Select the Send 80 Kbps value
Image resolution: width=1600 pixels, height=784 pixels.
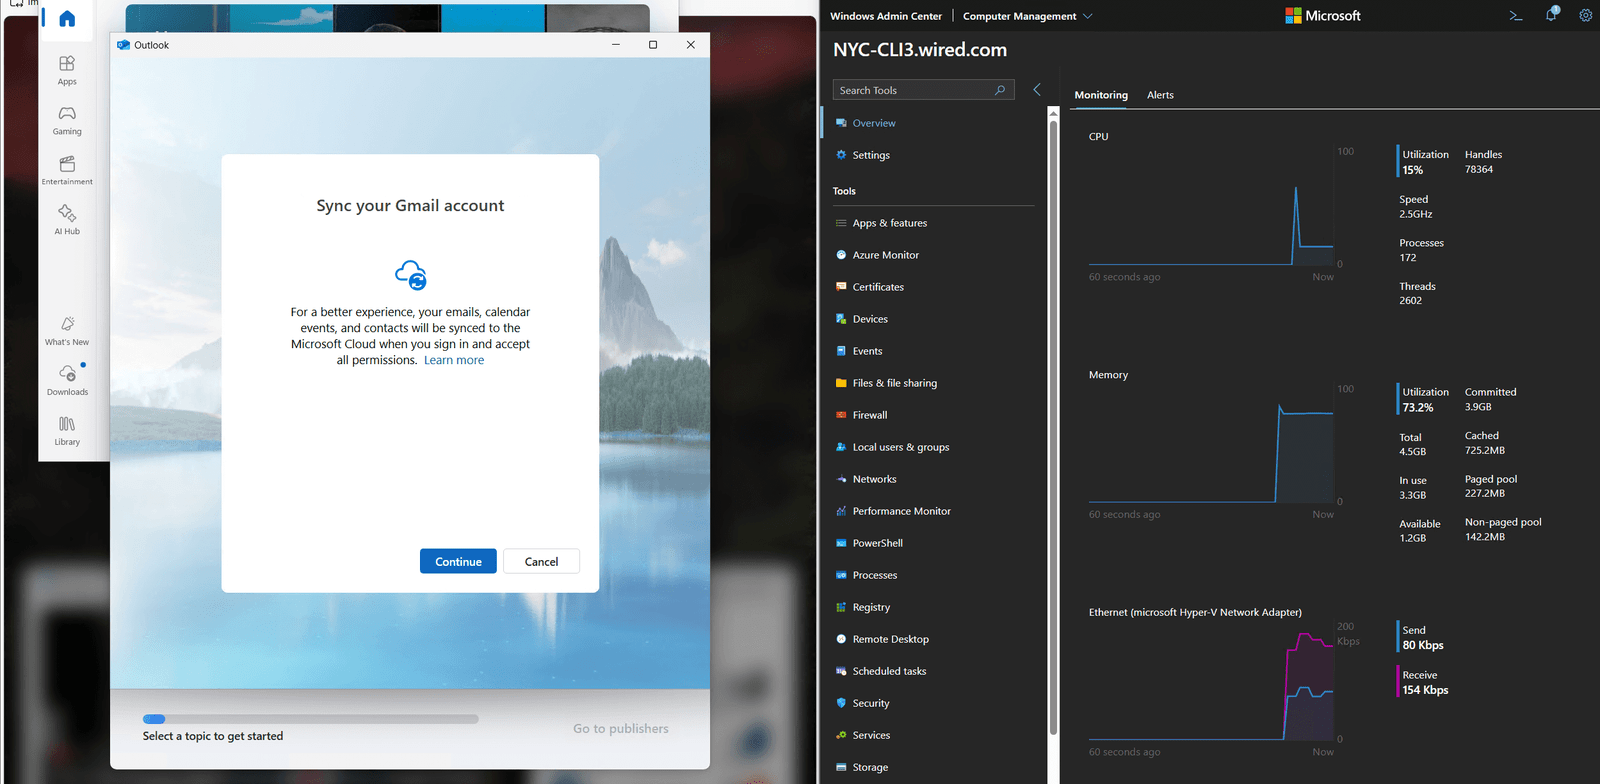click(x=1423, y=645)
